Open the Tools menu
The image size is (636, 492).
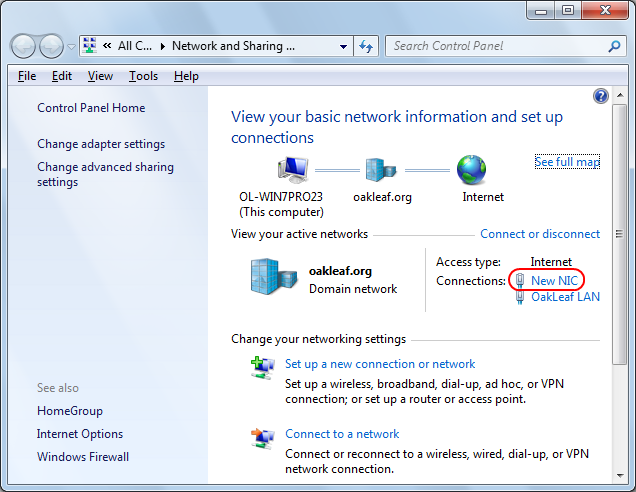(143, 76)
